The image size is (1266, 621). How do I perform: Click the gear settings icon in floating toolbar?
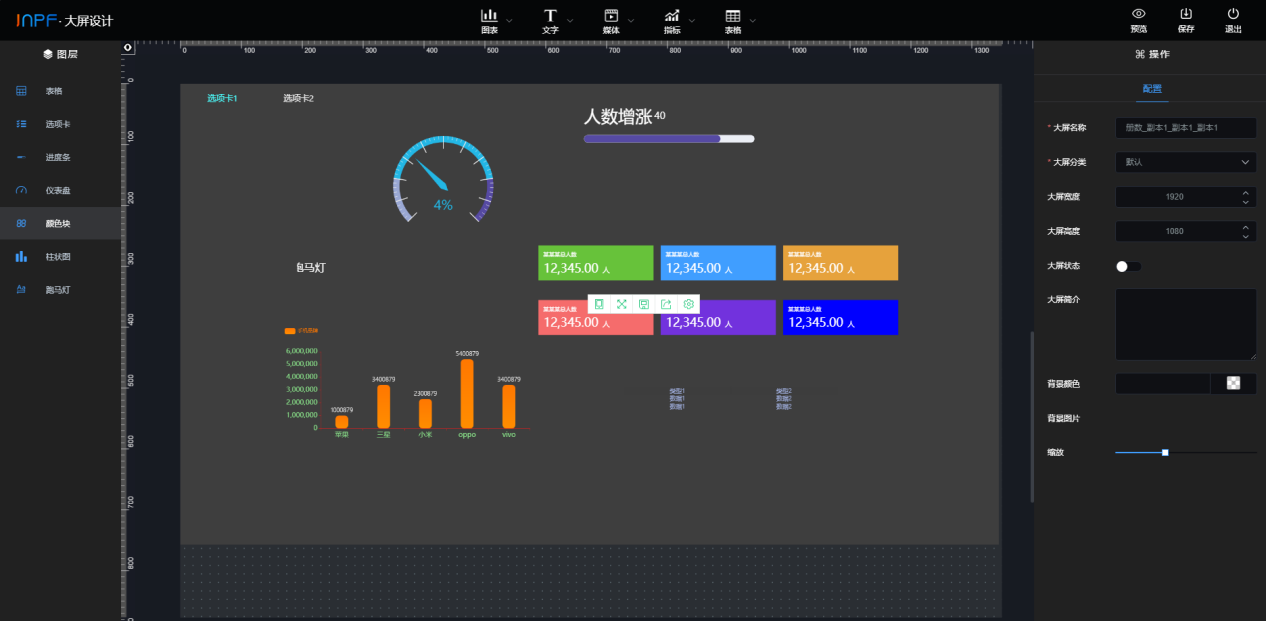click(x=688, y=304)
